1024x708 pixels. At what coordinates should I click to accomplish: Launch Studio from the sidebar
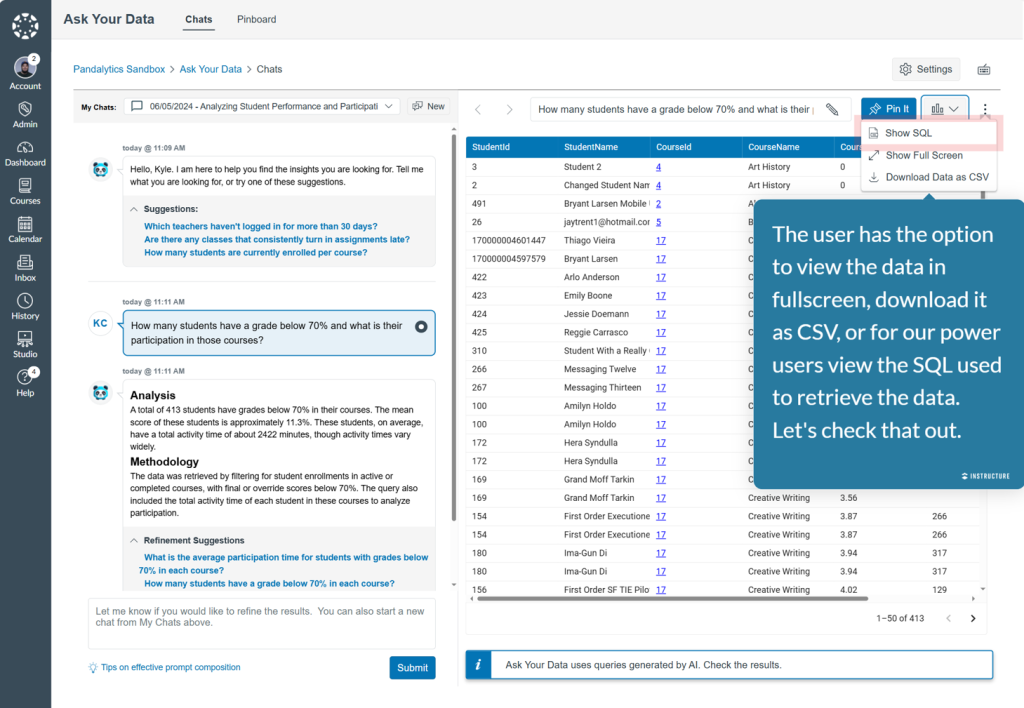pos(25,345)
